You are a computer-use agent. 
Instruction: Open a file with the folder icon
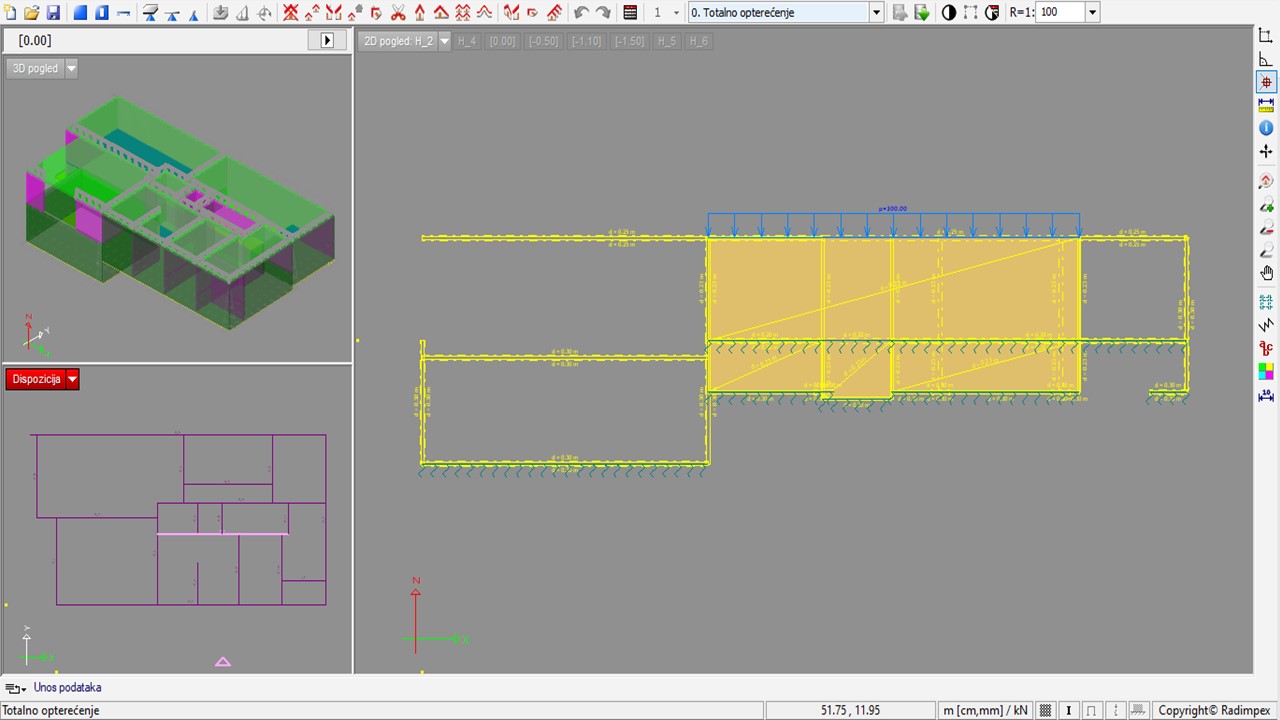(32, 13)
